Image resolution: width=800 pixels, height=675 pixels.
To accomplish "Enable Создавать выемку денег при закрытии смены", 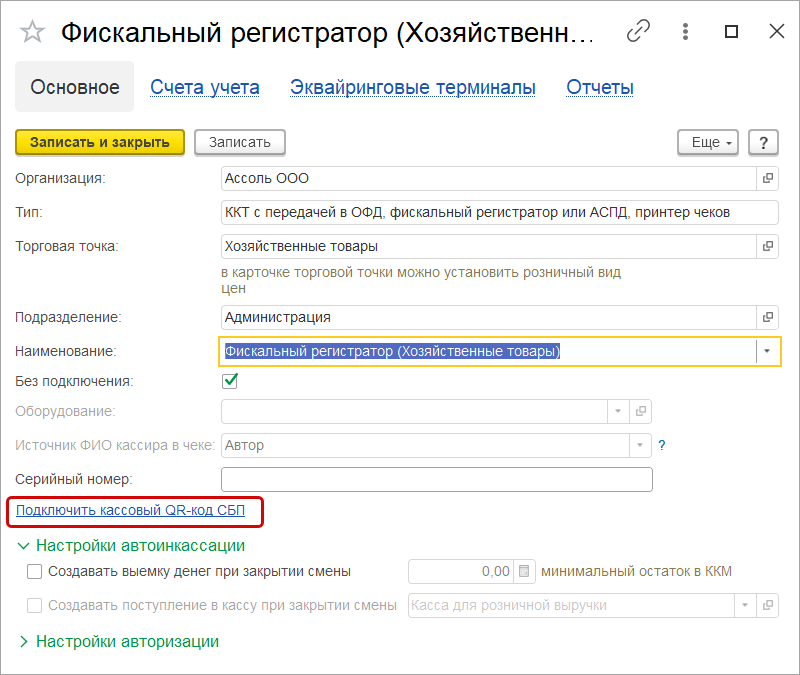I will (x=34, y=571).
